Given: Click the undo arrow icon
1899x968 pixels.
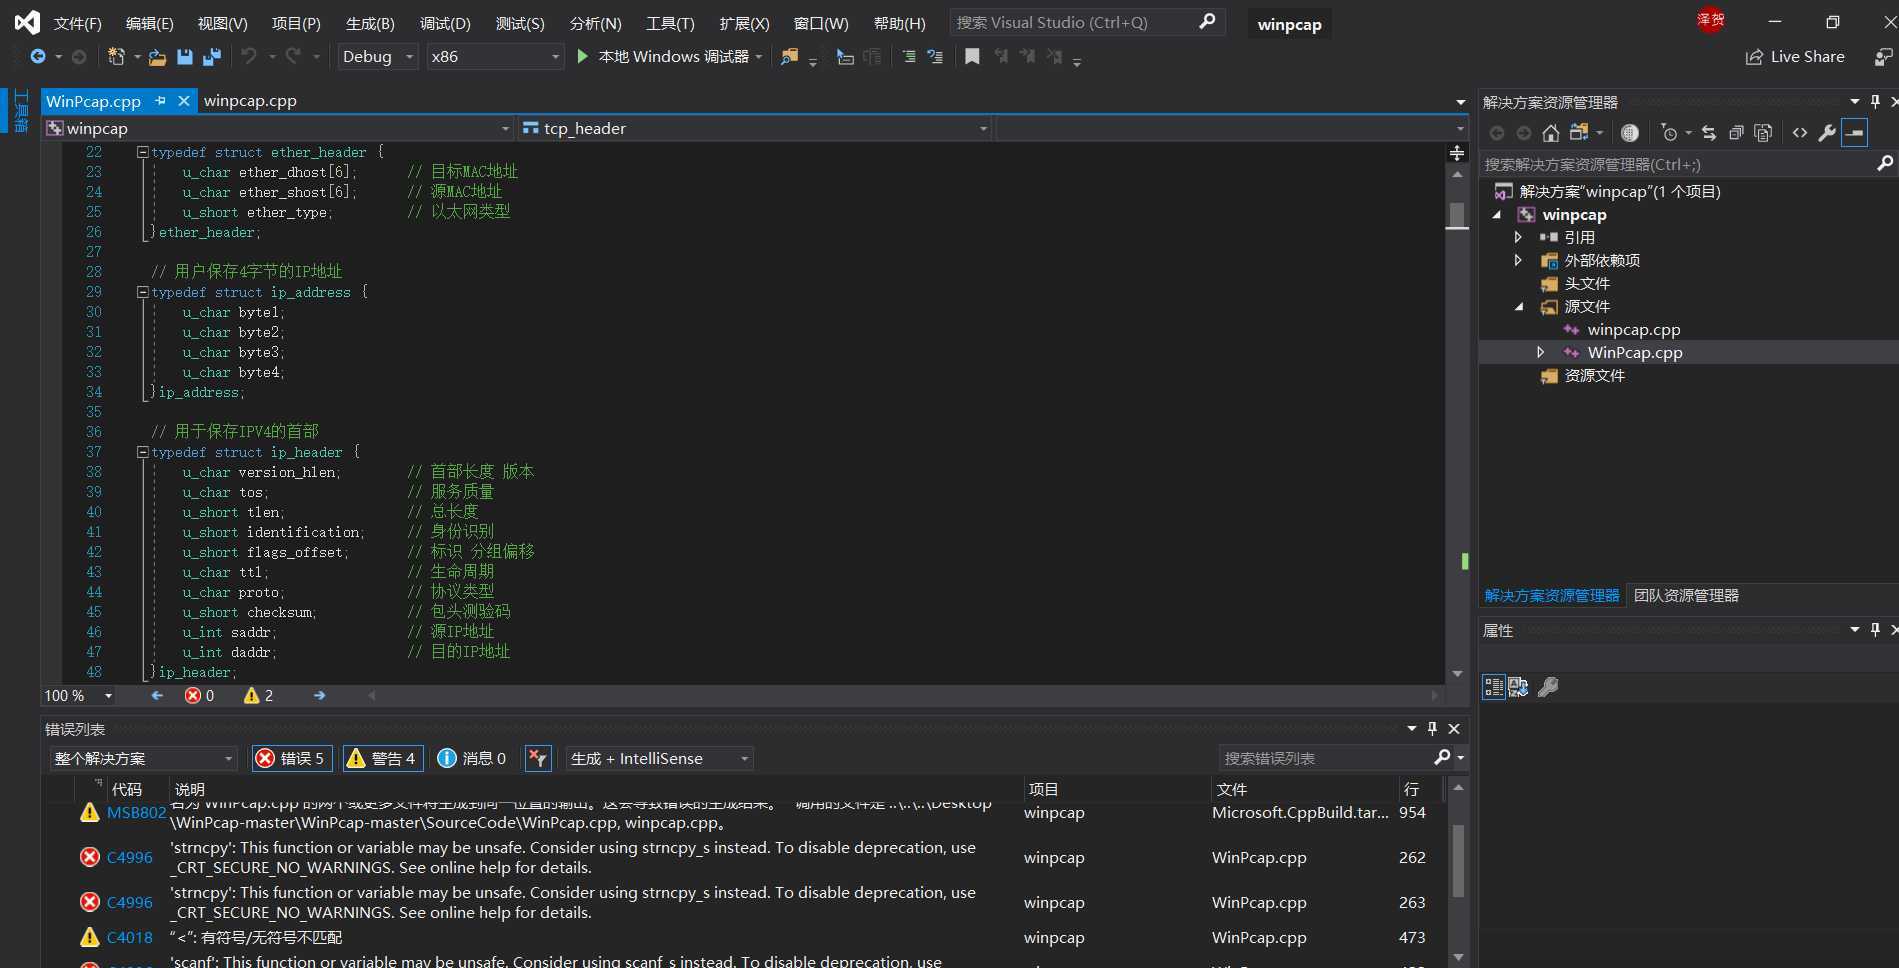Looking at the screenshot, I should click(249, 57).
